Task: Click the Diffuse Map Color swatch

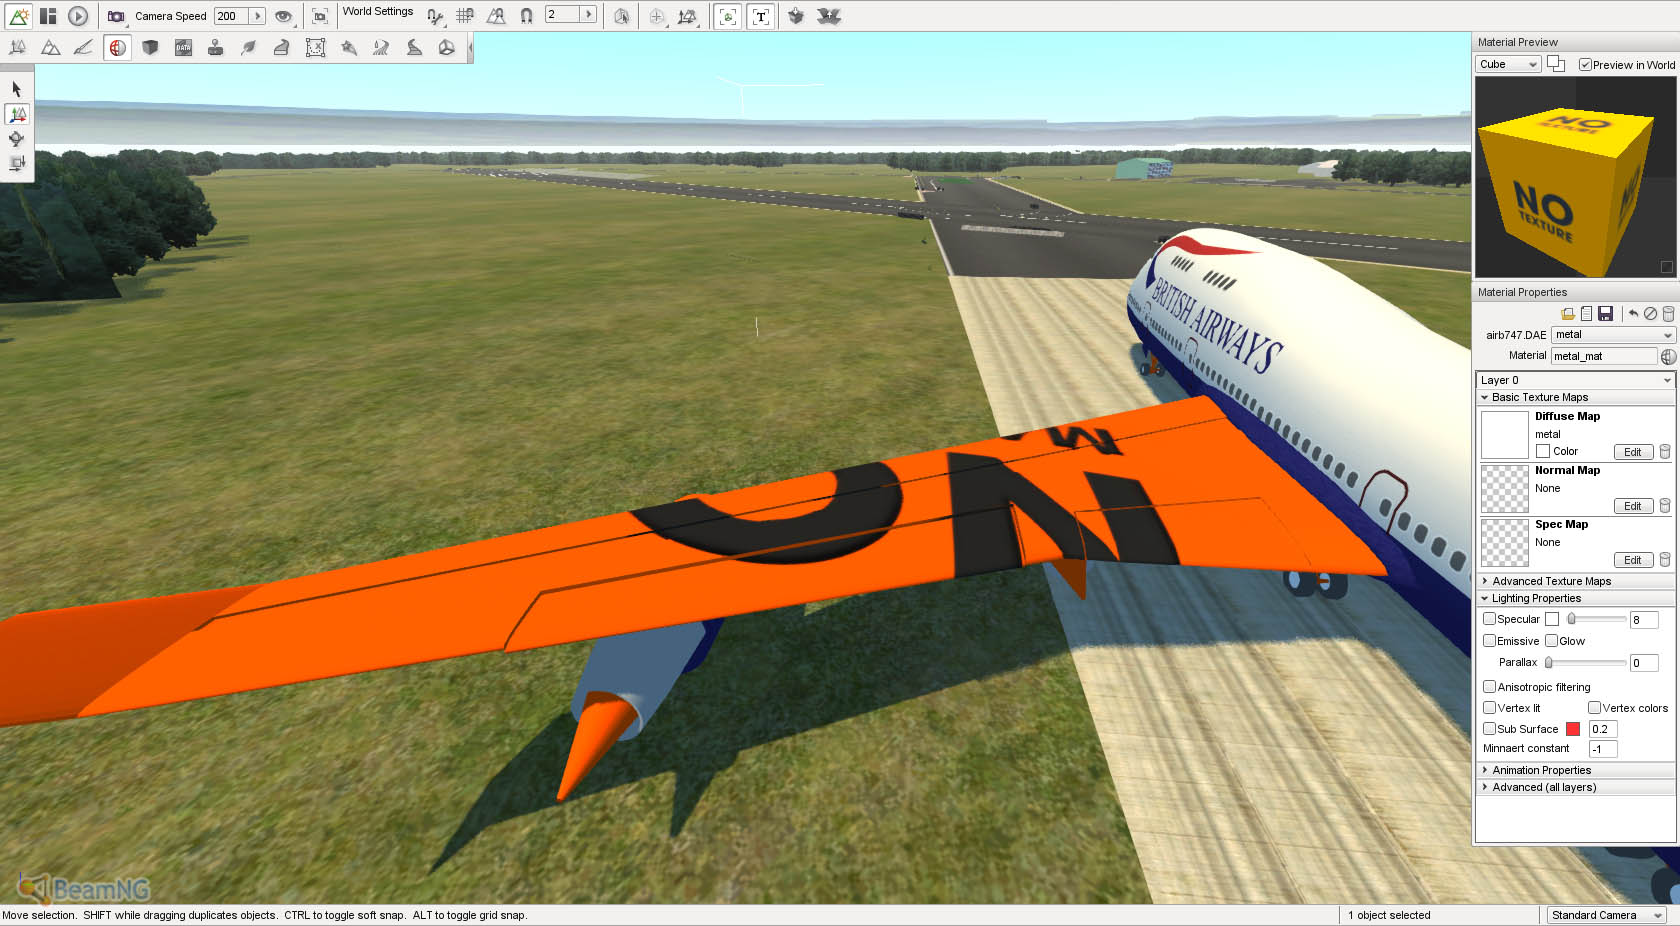Action: pos(1543,451)
